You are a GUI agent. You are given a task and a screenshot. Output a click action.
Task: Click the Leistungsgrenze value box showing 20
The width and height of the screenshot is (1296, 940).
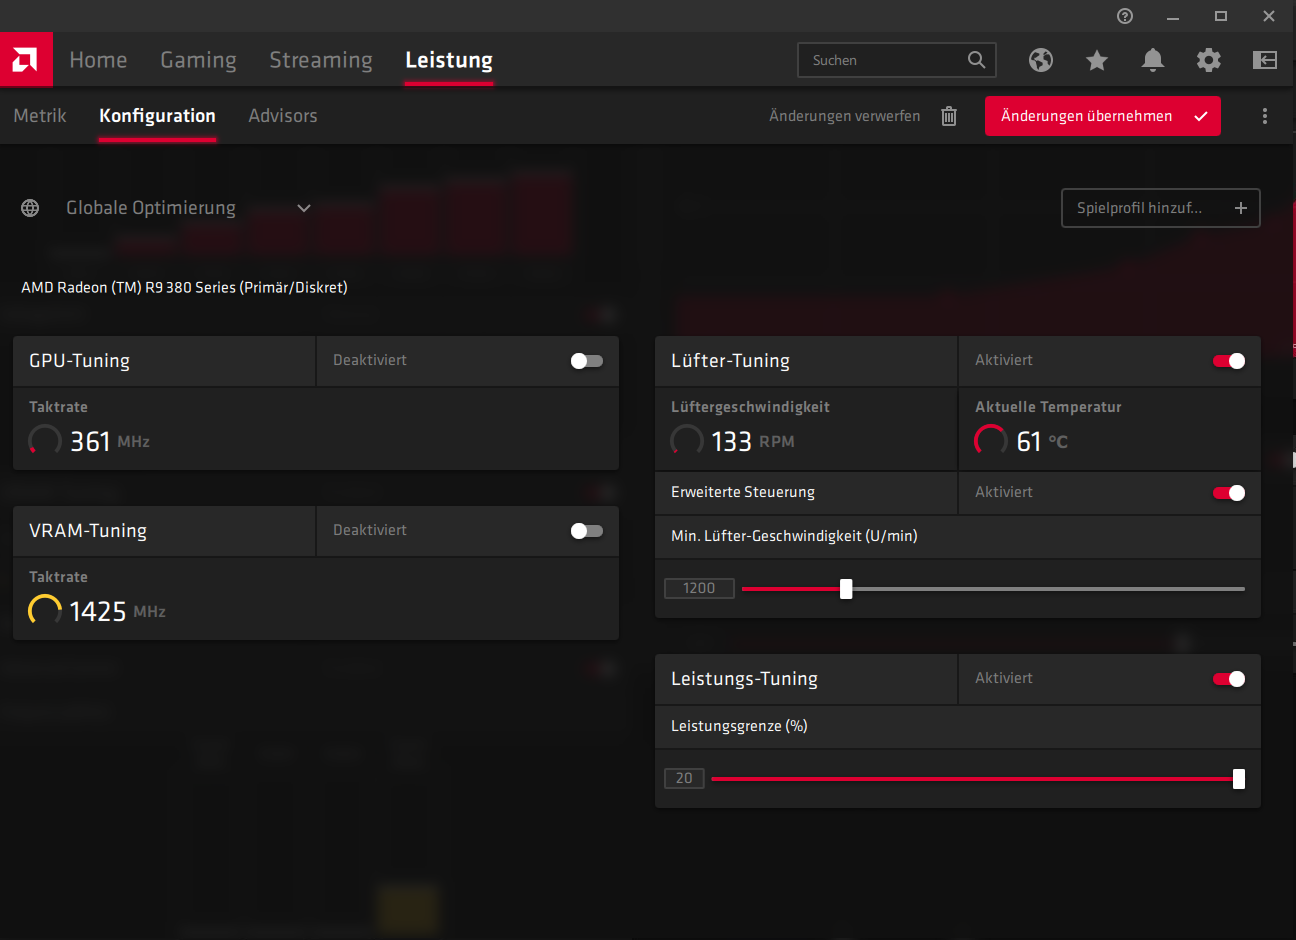[x=684, y=779]
